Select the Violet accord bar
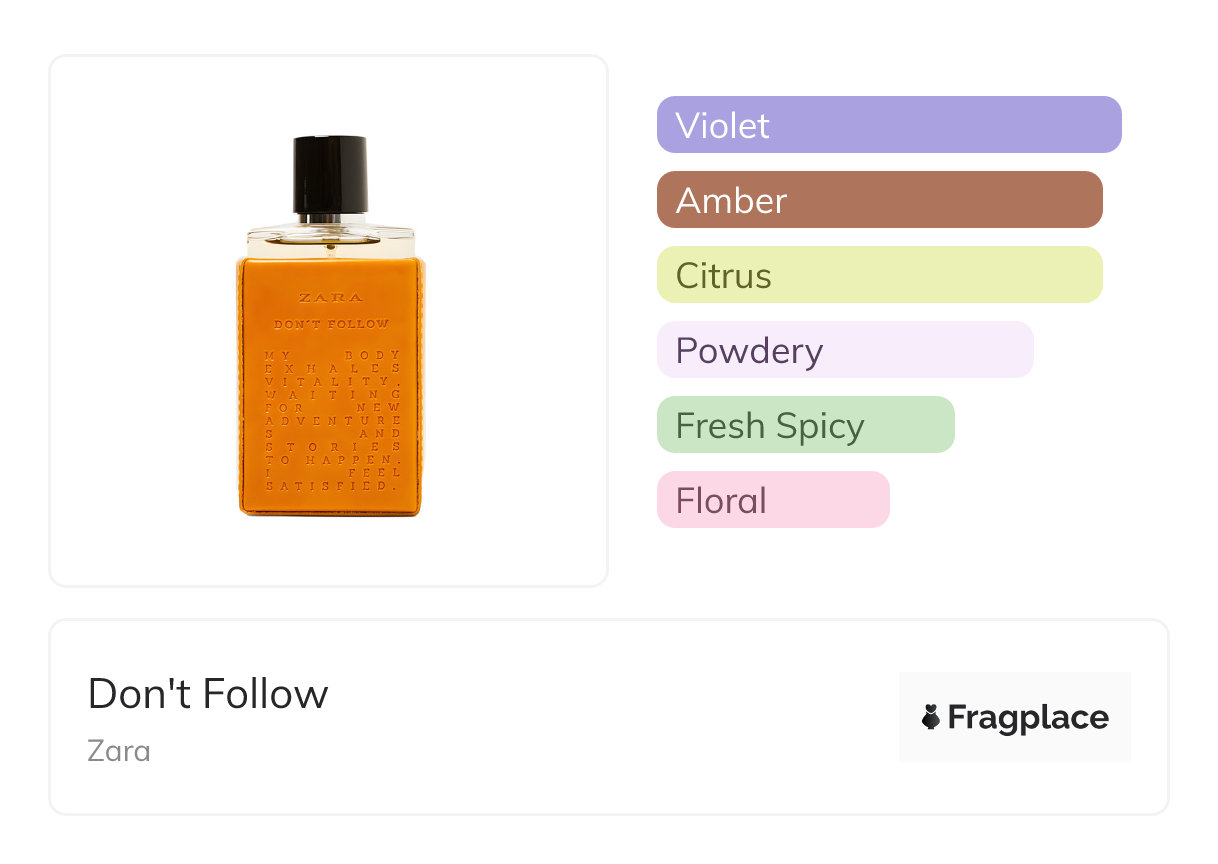 coord(889,125)
